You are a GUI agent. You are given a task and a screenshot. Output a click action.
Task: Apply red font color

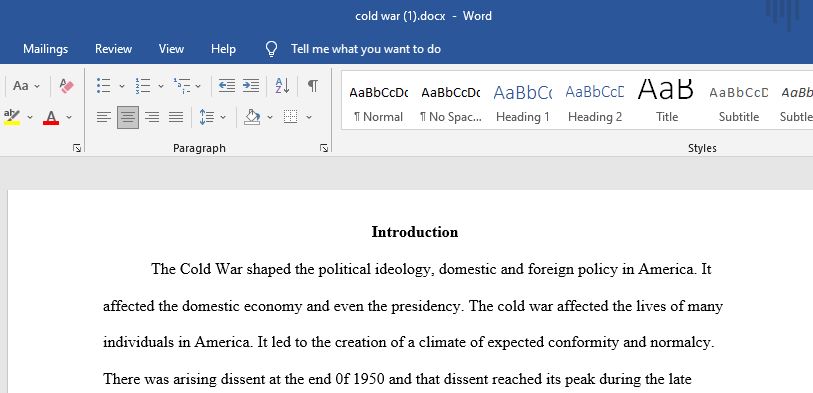[51, 117]
